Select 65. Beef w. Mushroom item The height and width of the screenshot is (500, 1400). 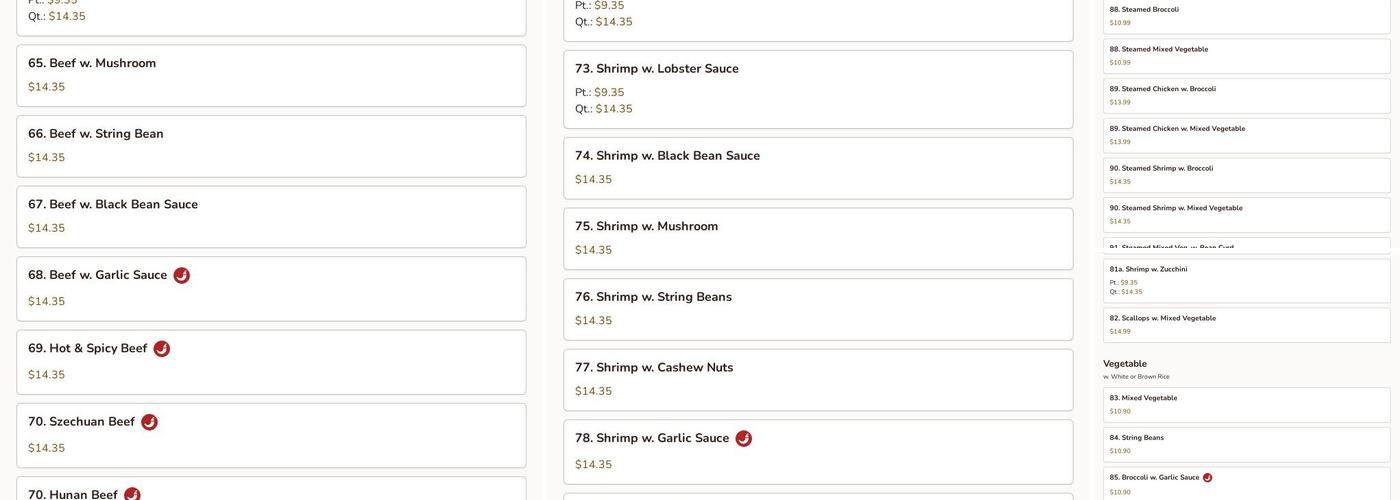271,75
